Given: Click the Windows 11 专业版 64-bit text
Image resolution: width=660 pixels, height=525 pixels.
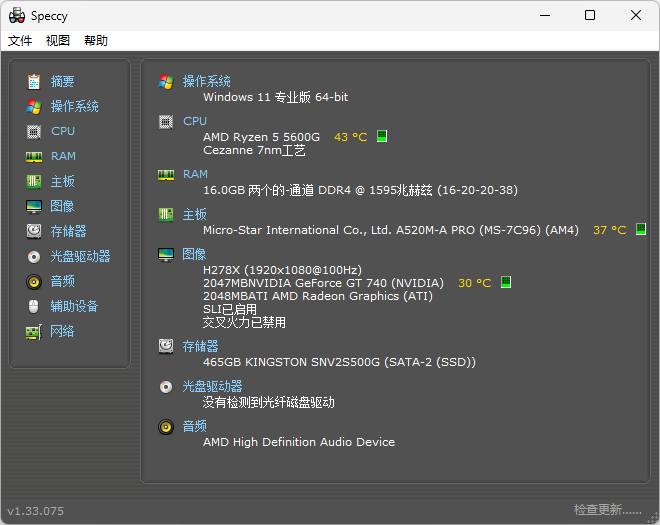Looking at the screenshot, I should click(x=276, y=97).
